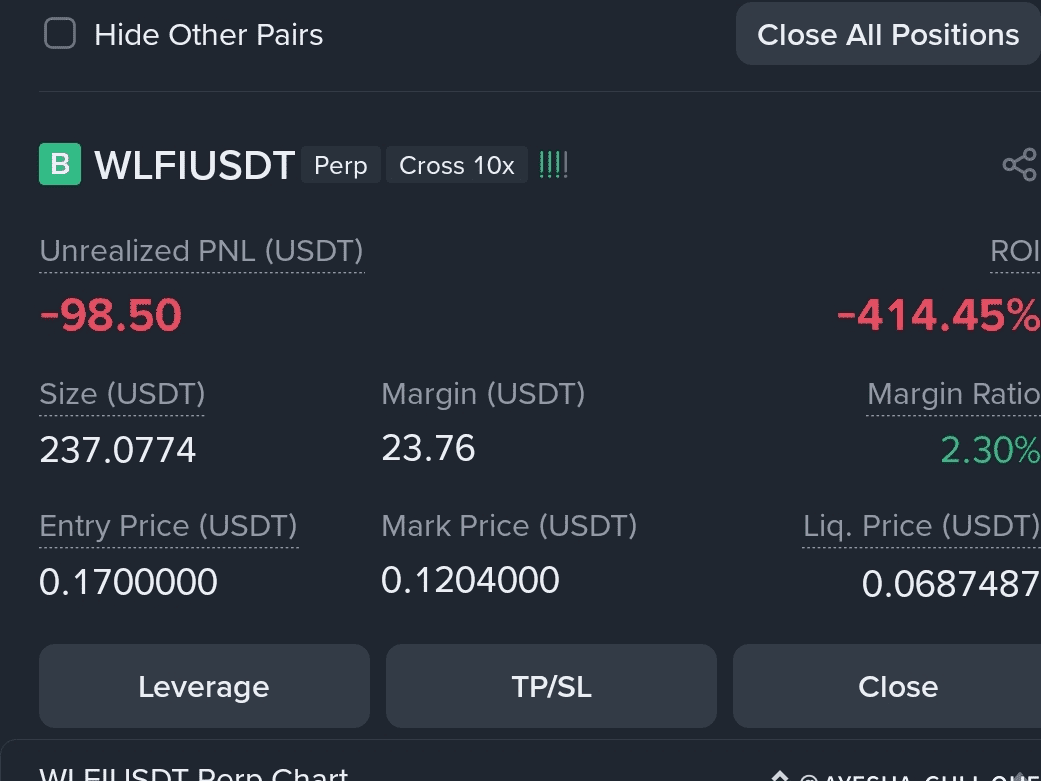The height and width of the screenshot is (781, 1041).
Task: Open the Leverage adjustment dialog
Action: point(204,686)
